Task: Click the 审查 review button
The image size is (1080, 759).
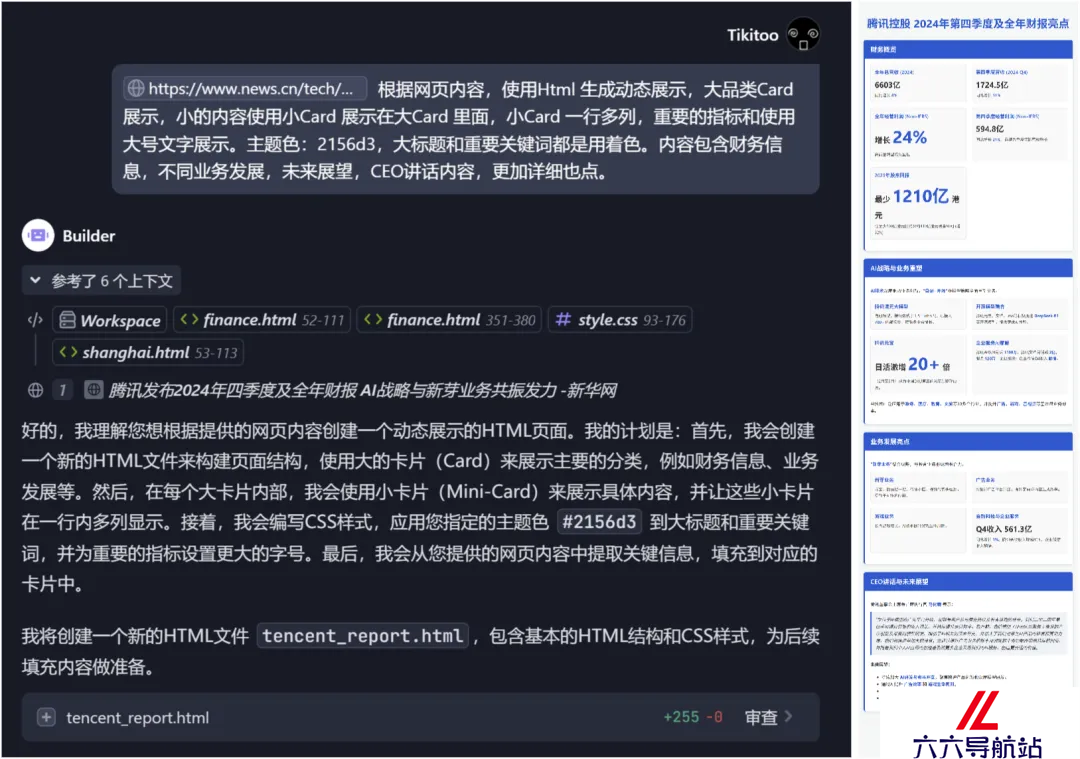Action: point(760,717)
